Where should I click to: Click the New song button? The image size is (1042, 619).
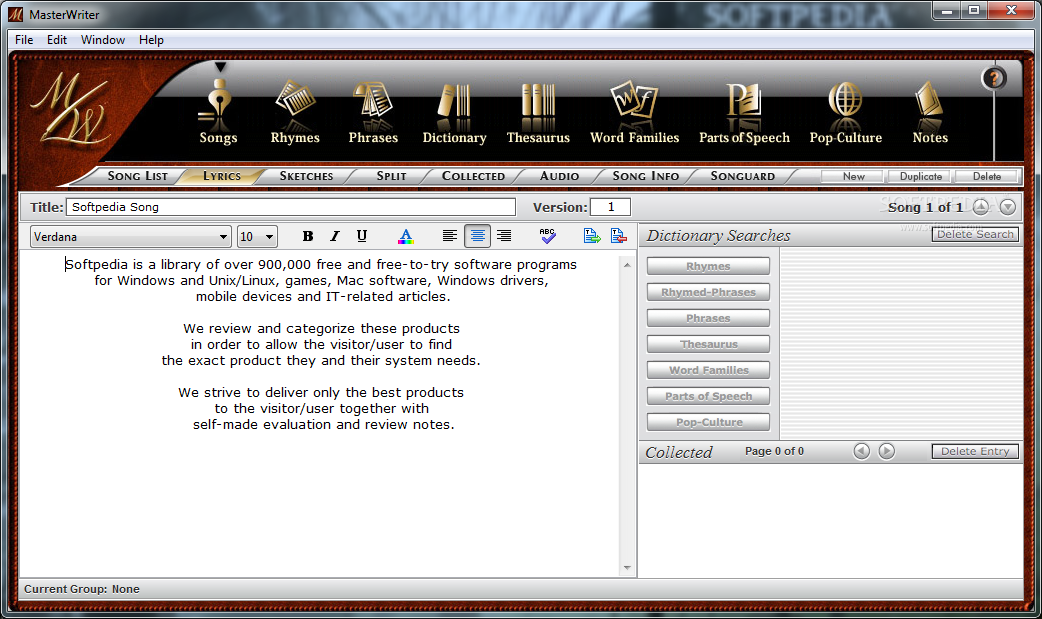853,176
